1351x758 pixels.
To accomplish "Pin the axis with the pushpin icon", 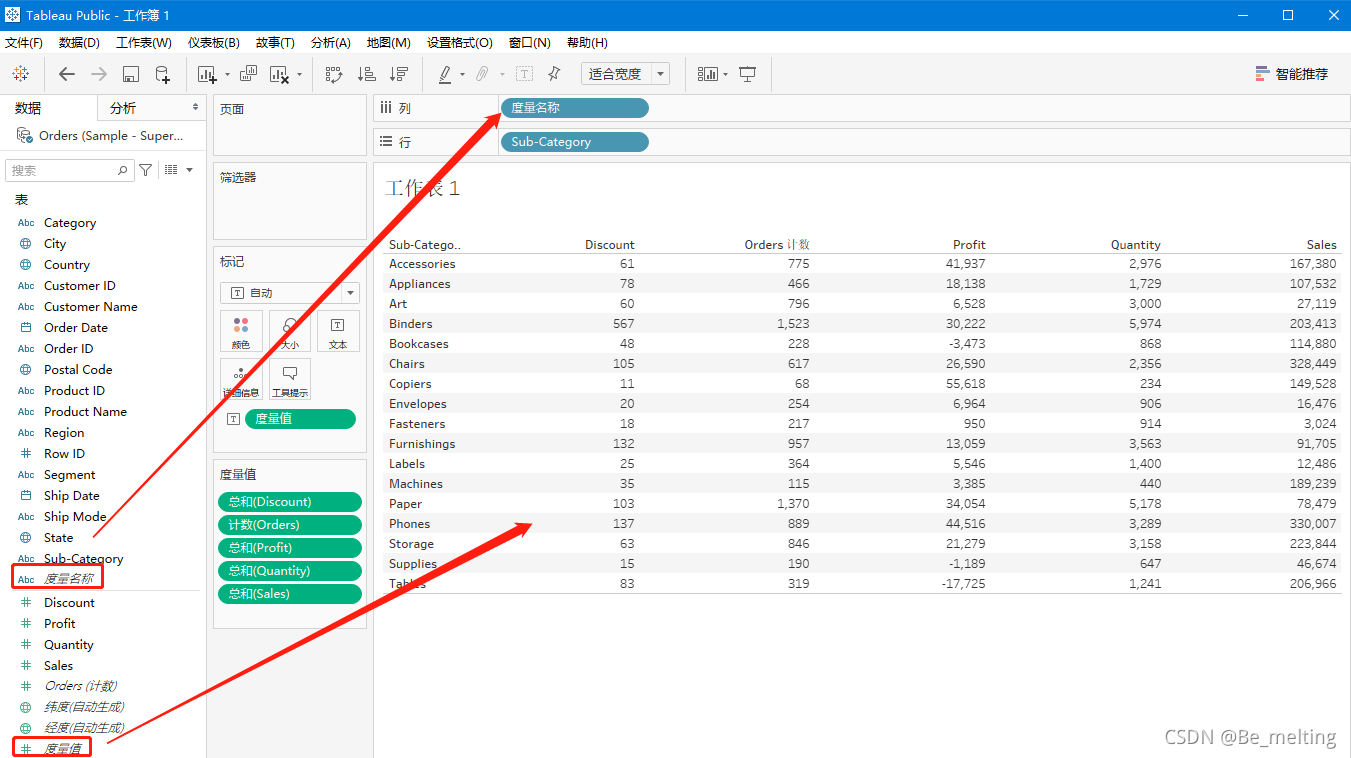I will click(x=555, y=74).
